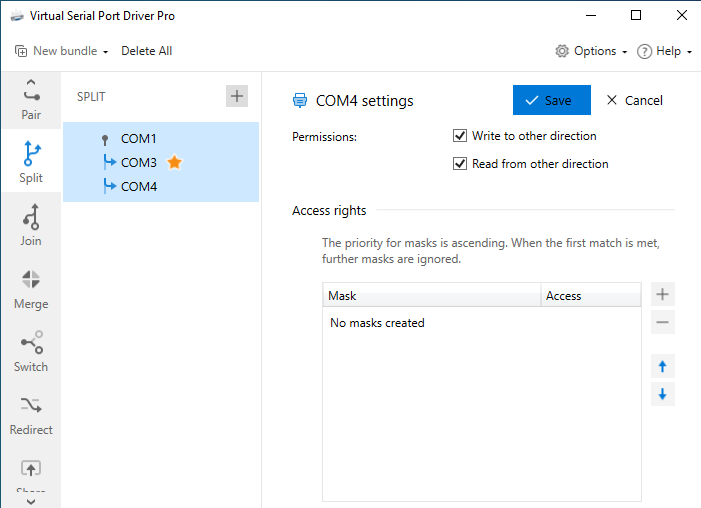Click the Help question mark icon

644,51
